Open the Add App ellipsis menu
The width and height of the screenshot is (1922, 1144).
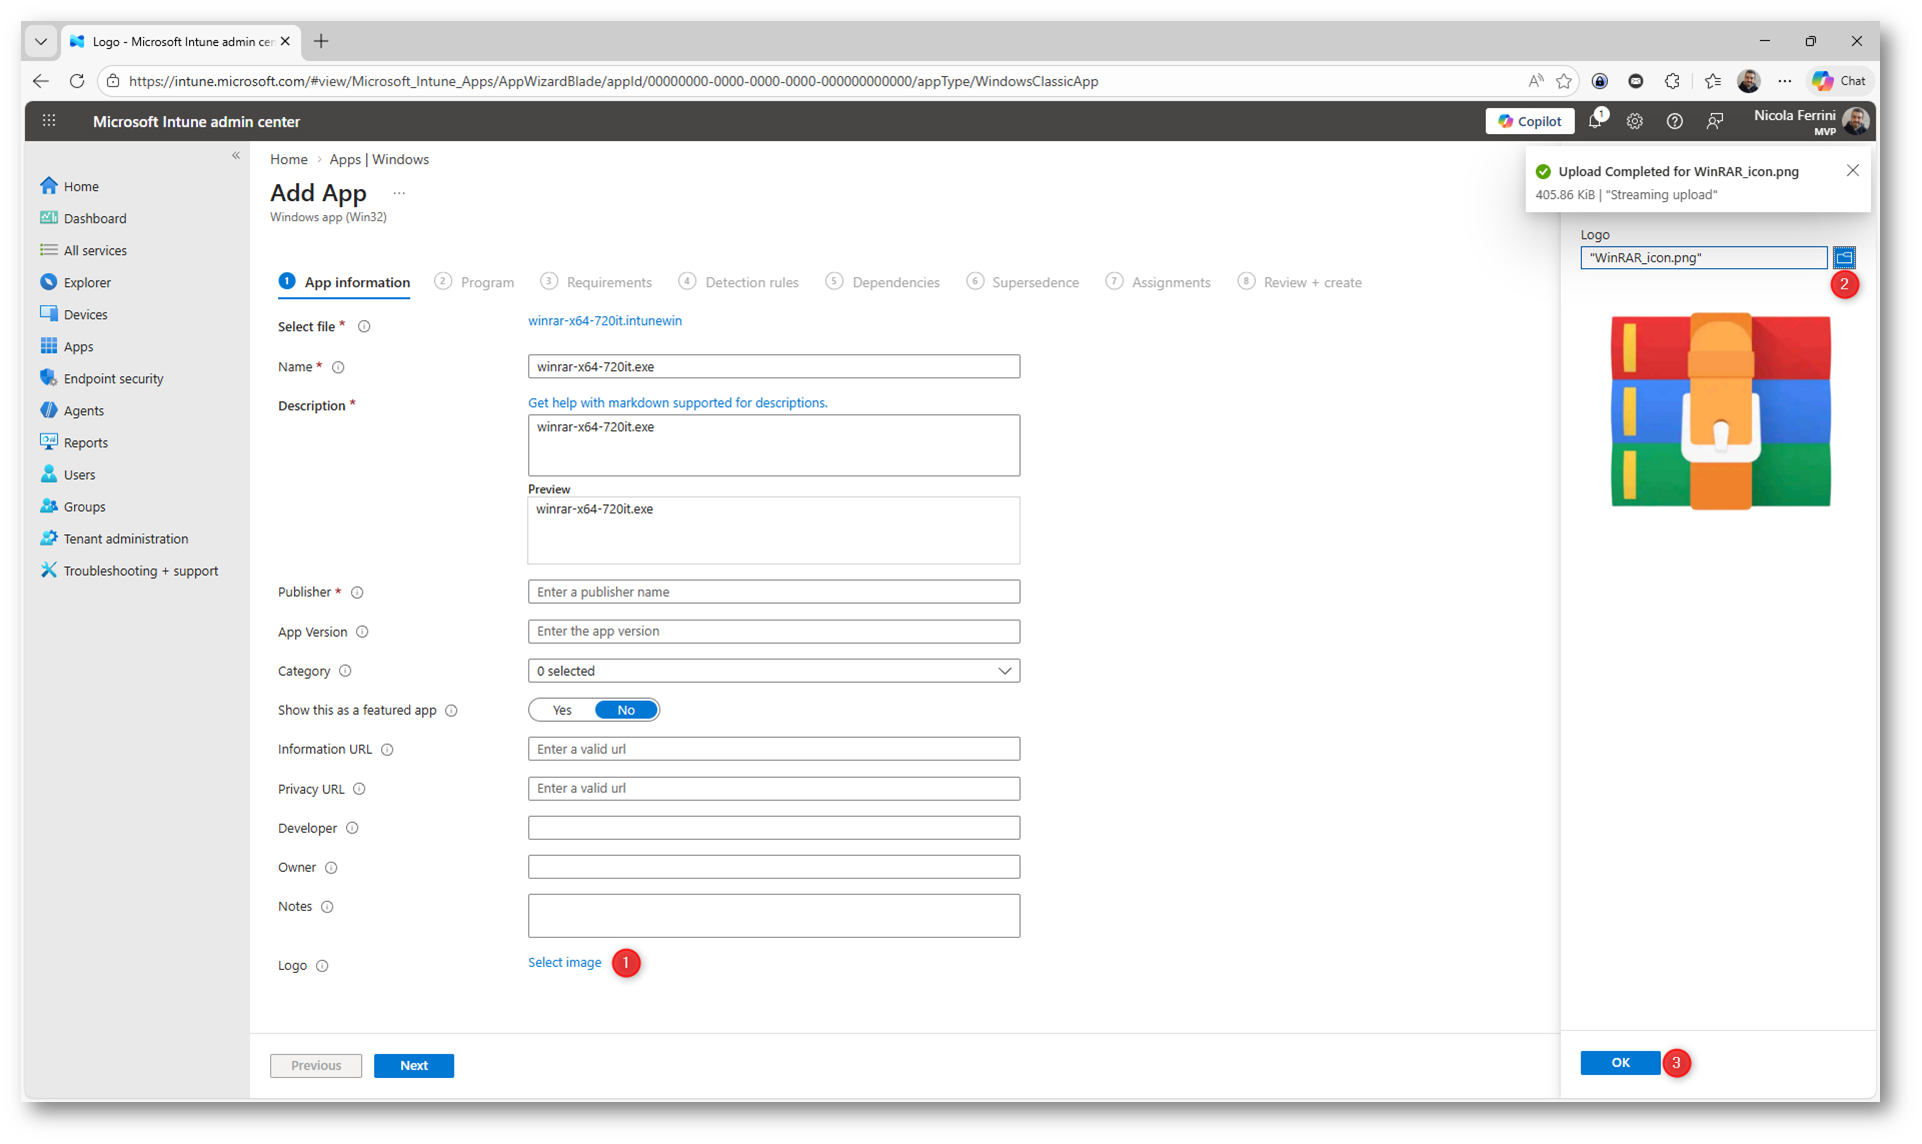399,193
